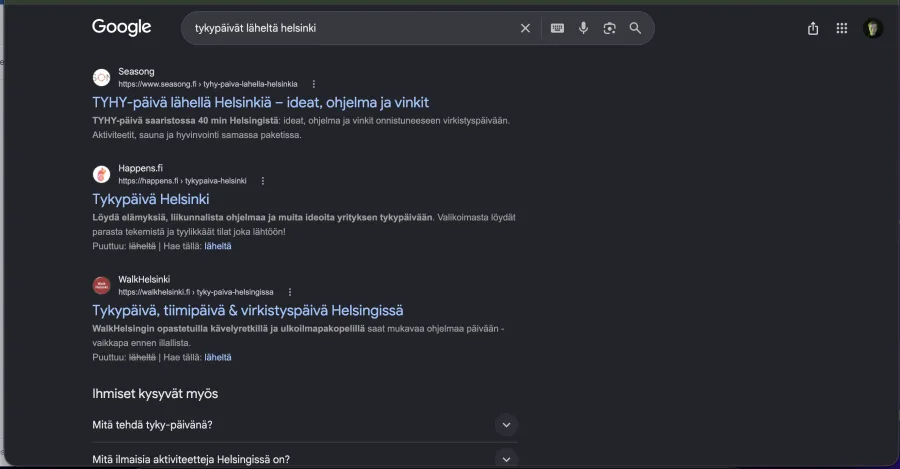Submit search with magnifying glass icon
Screen dimensions: 900x469
(635, 28)
